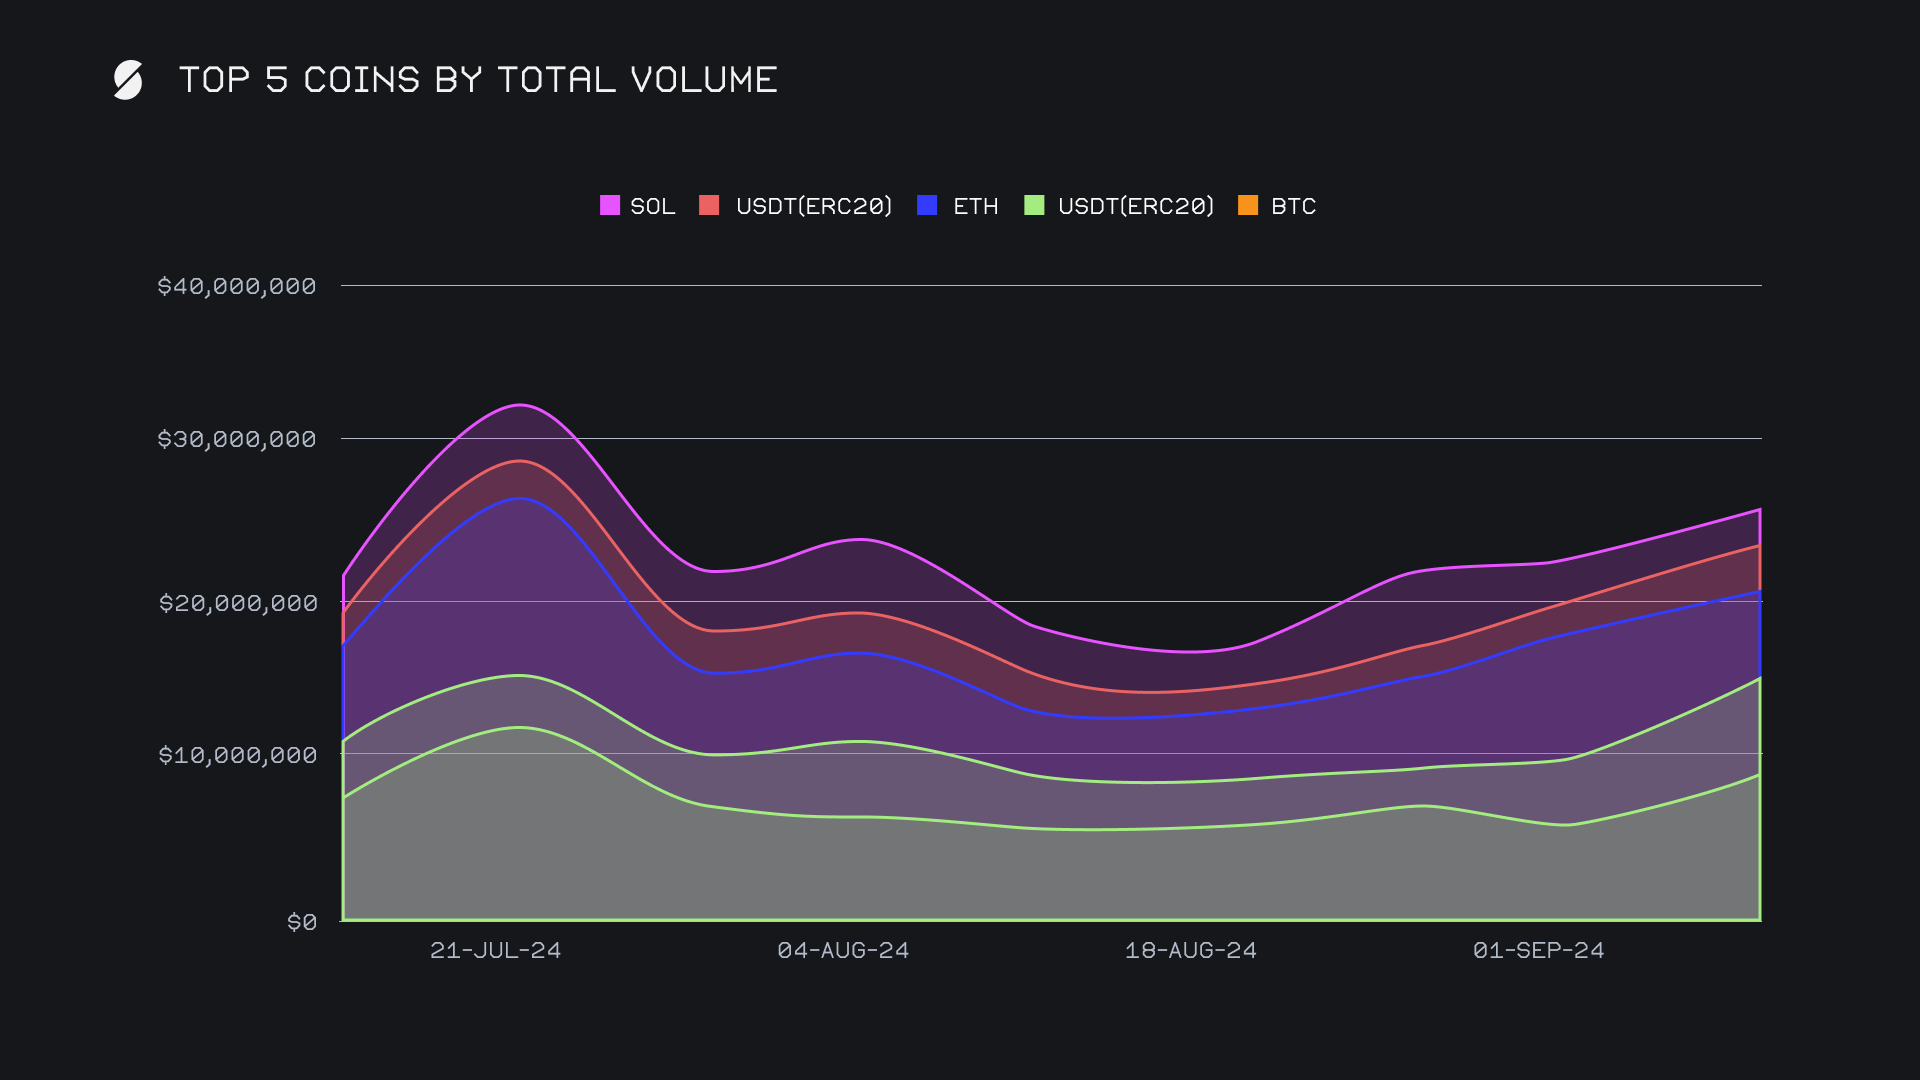The width and height of the screenshot is (1920, 1080).
Task: Click the $40,000,000 y-axis label
Action: 237,286
